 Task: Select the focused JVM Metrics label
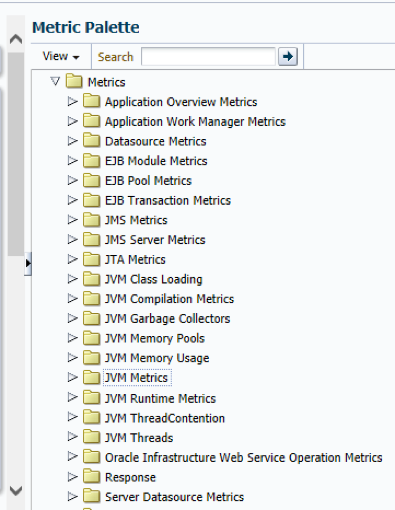click(137, 377)
